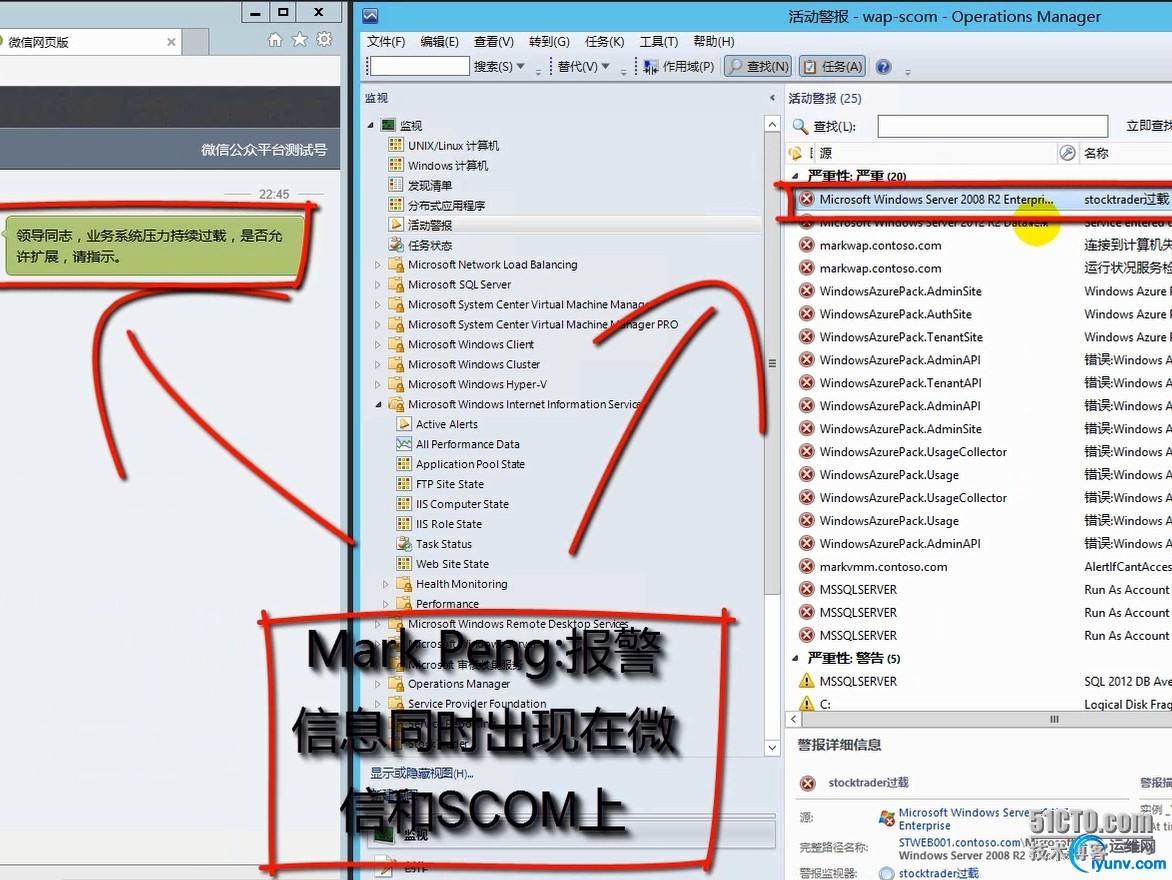Select UNIX/Linux 计算机 view
The width and height of the screenshot is (1172, 880).
453,145
